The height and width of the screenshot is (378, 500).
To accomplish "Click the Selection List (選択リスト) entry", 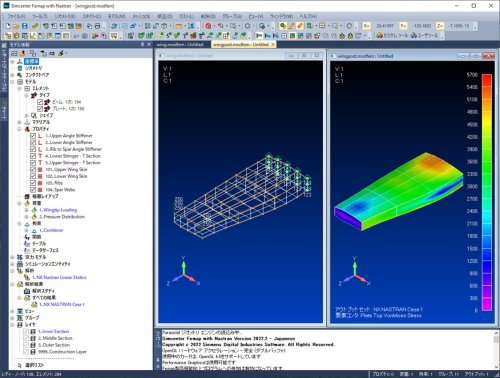I will tap(34, 365).
